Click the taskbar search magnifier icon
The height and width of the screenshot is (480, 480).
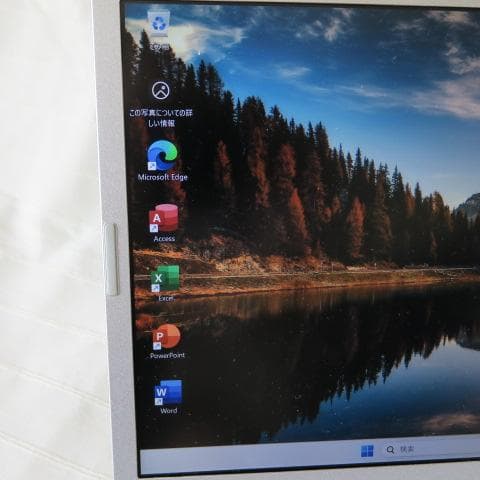click(x=390, y=450)
